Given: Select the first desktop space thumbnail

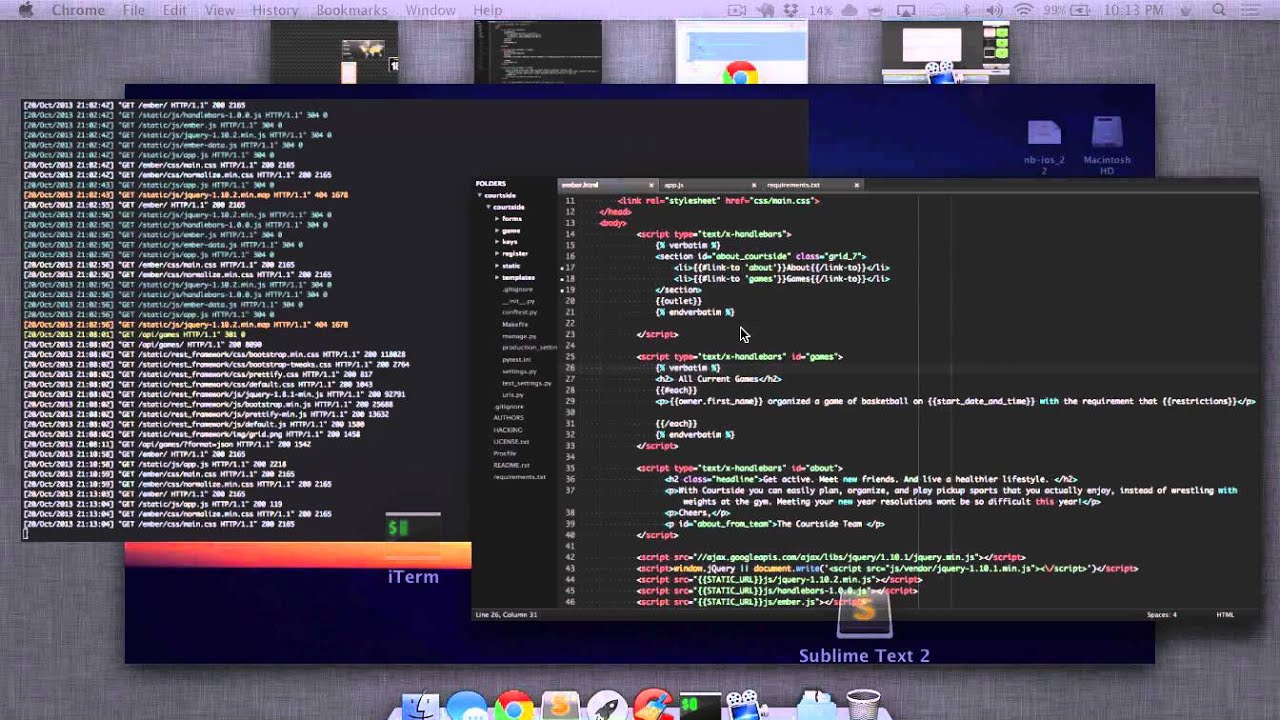Looking at the screenshot, I should click(x=334, y=52).
